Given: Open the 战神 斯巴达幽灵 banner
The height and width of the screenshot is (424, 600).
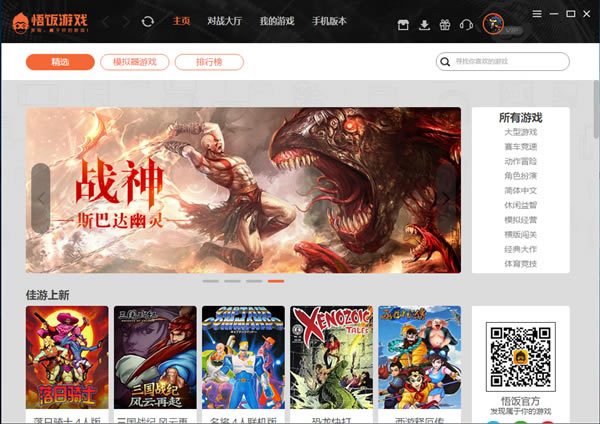Looking at the screenshot, I should pyautogui.click(x=243, y=190).
